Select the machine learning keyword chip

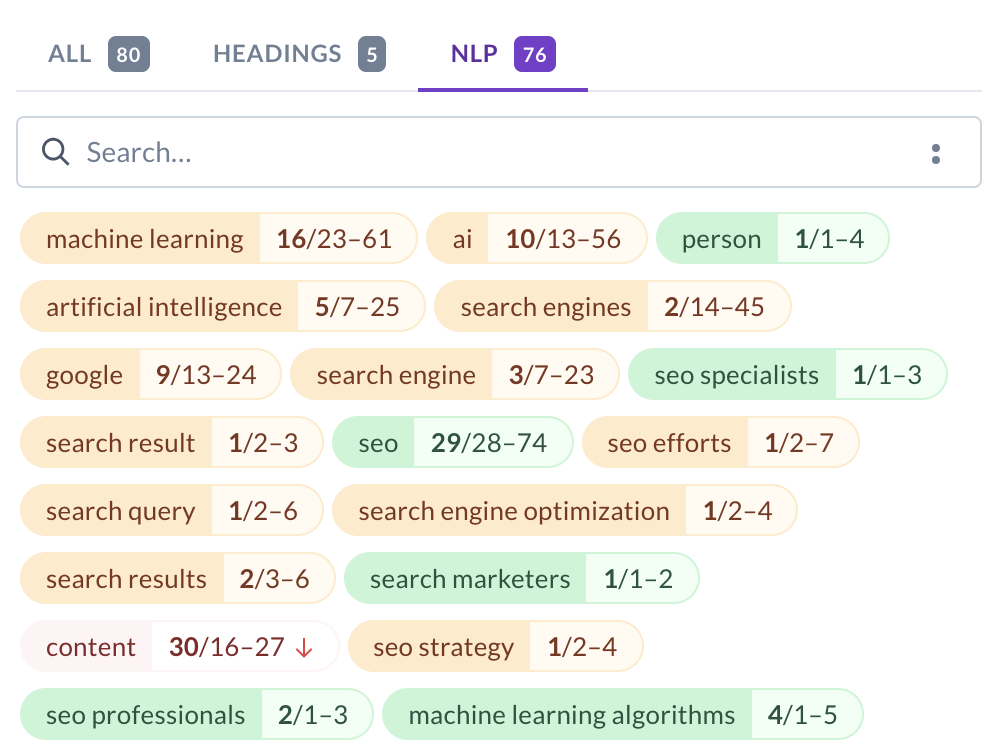pos(143,239)
